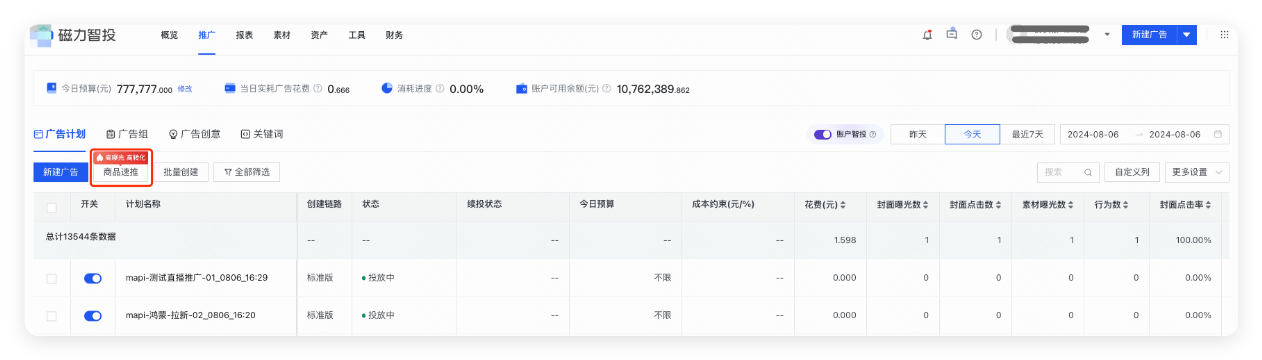Click the 批量创建 button
The image size is (1262, 360).
[180, 172]
